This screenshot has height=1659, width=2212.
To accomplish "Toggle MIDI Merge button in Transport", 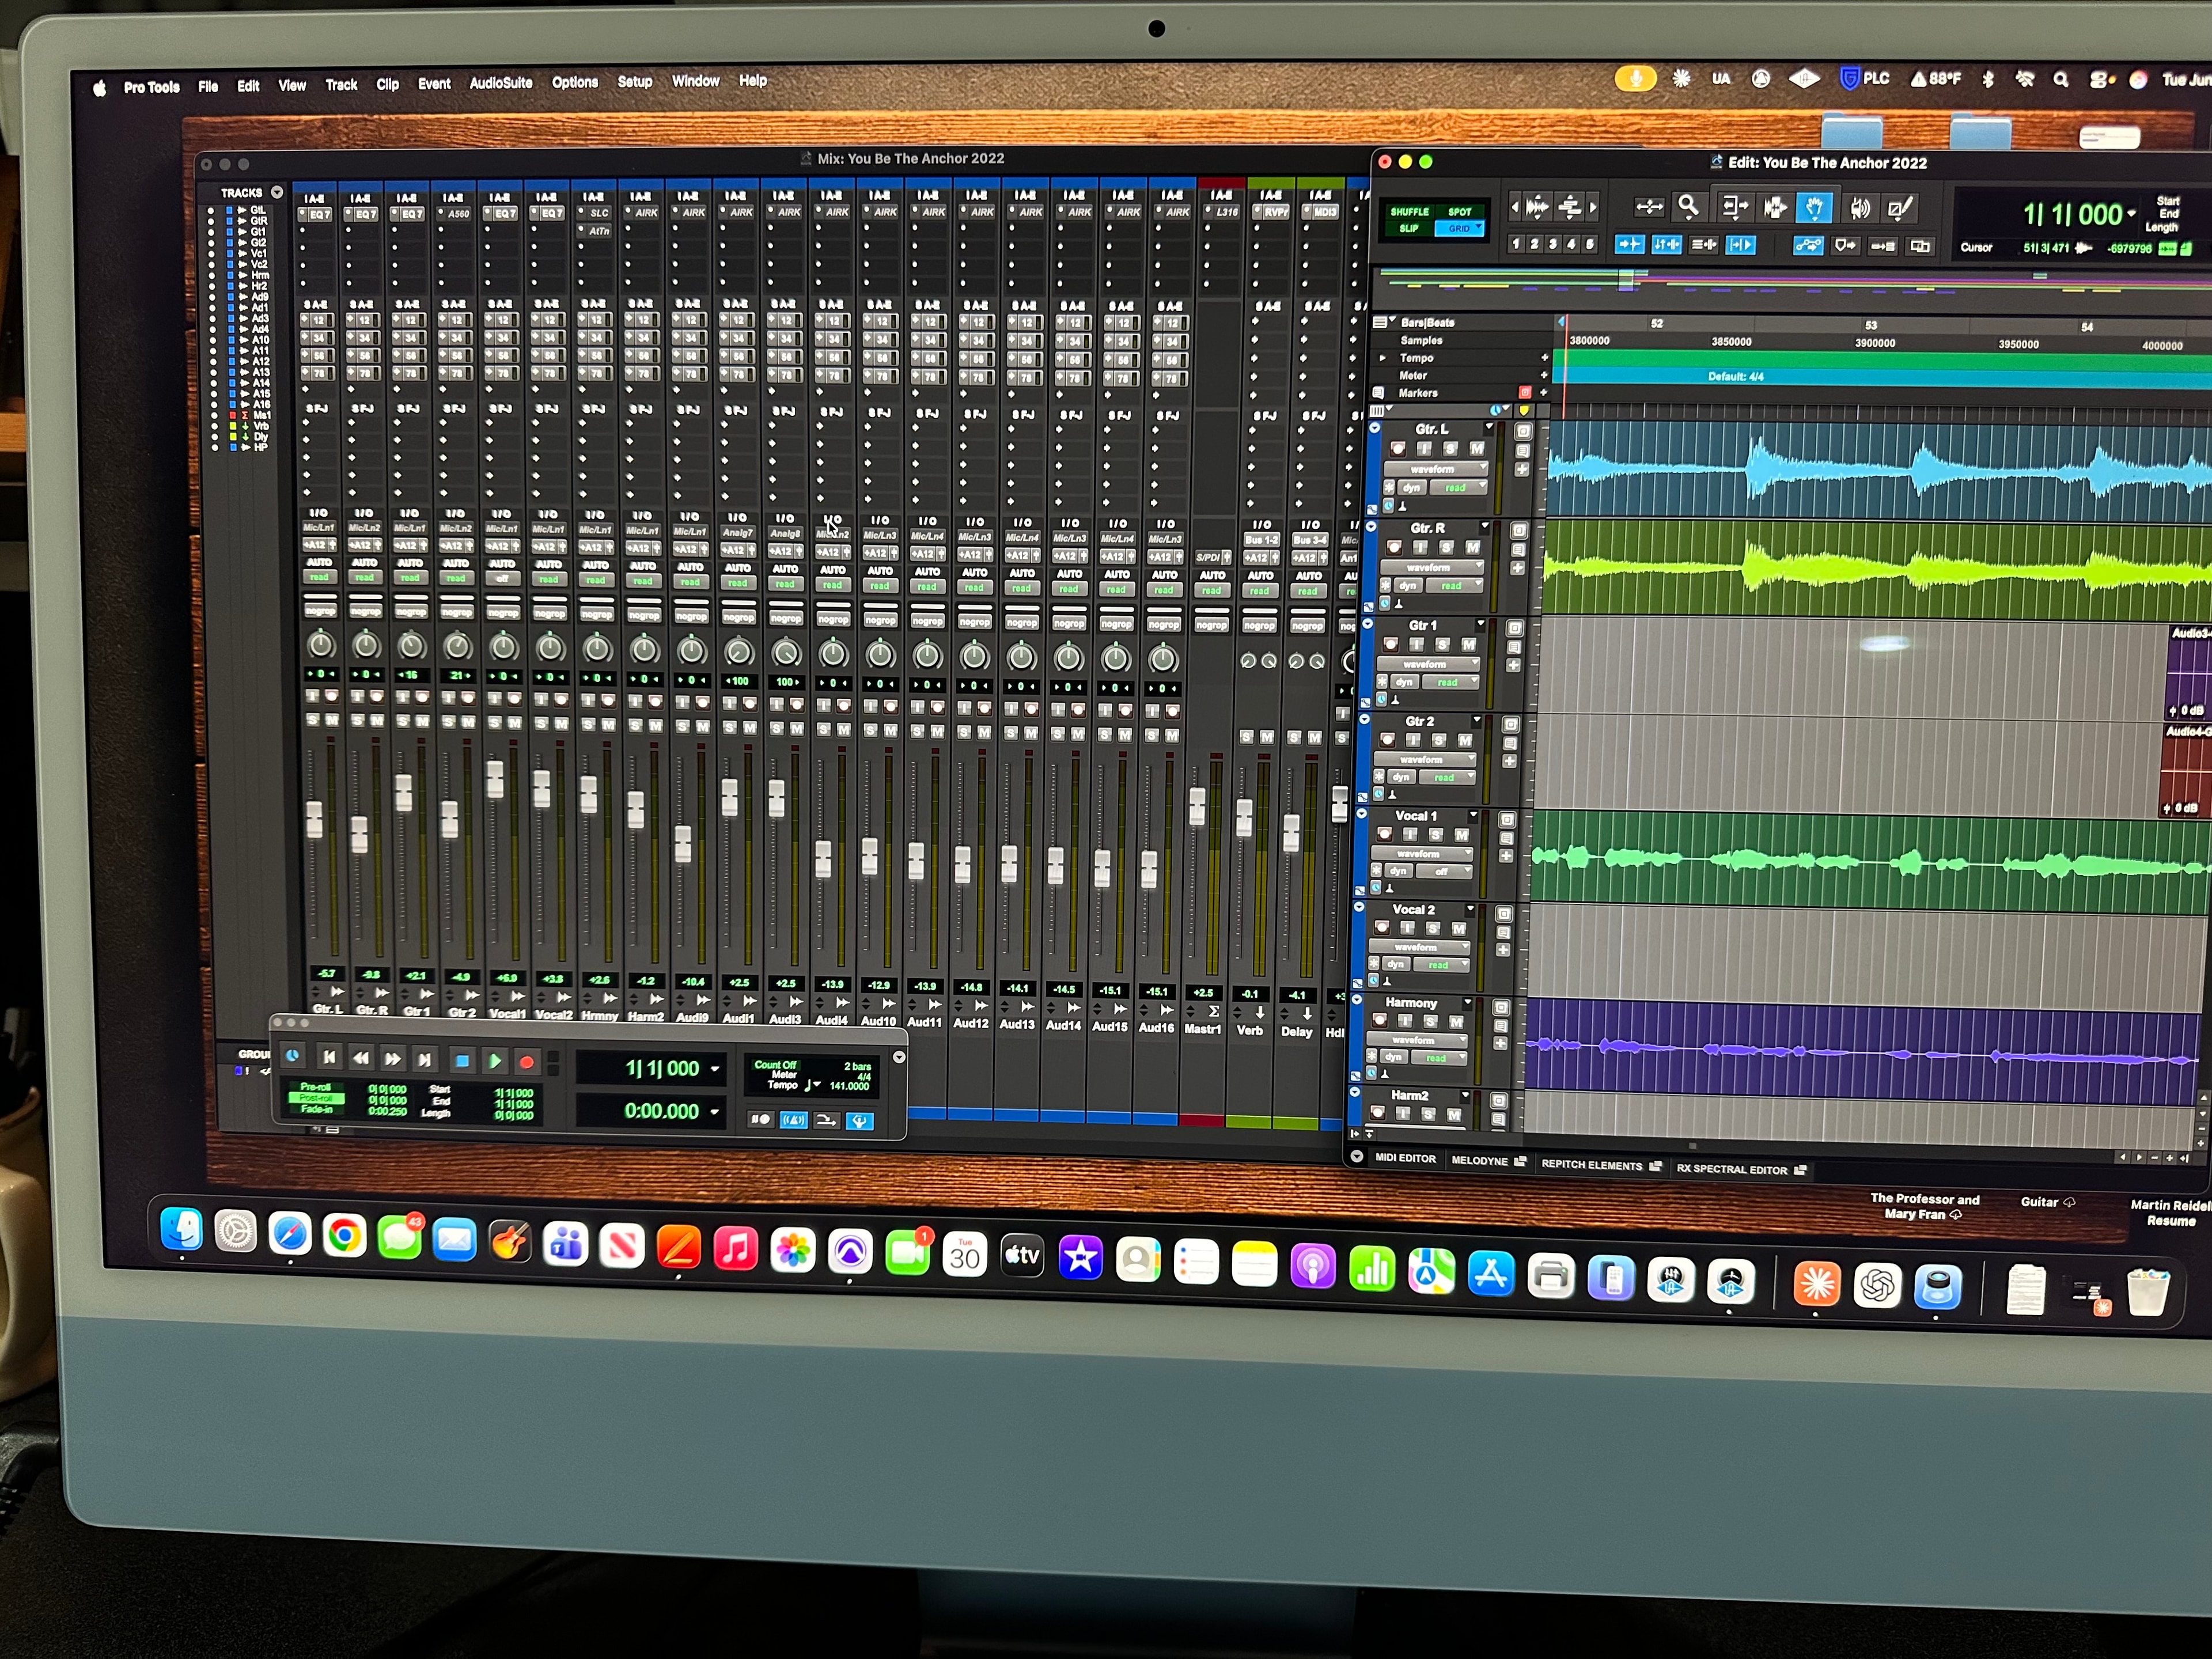I will click(x=827, y=1120).
